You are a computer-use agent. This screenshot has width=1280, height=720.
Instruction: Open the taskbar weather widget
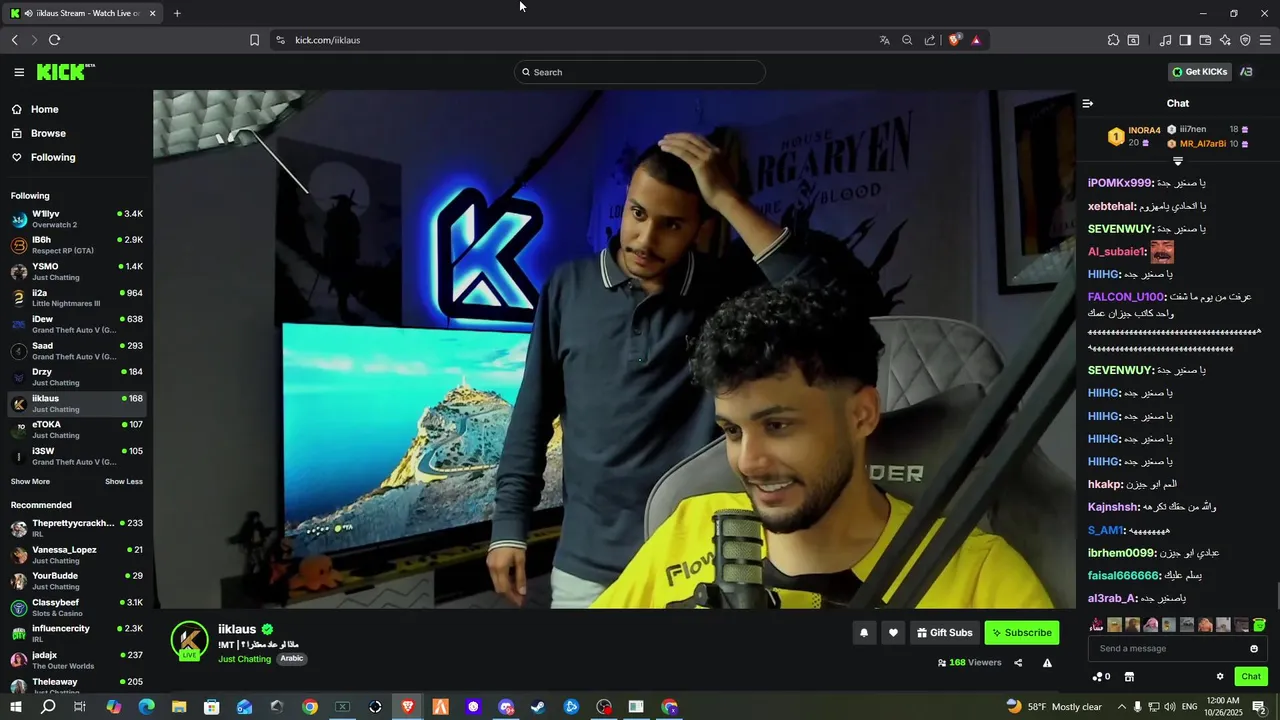pos(1054,707)
